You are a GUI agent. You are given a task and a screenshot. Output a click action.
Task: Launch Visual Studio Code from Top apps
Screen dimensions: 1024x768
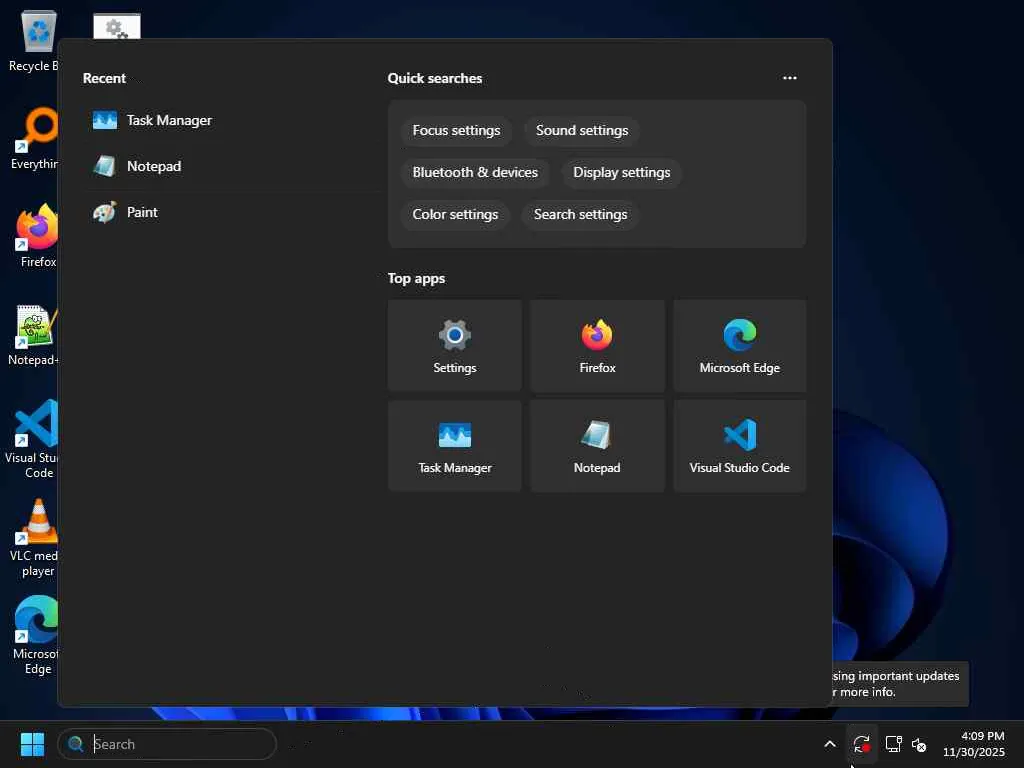tap(739, 445)
